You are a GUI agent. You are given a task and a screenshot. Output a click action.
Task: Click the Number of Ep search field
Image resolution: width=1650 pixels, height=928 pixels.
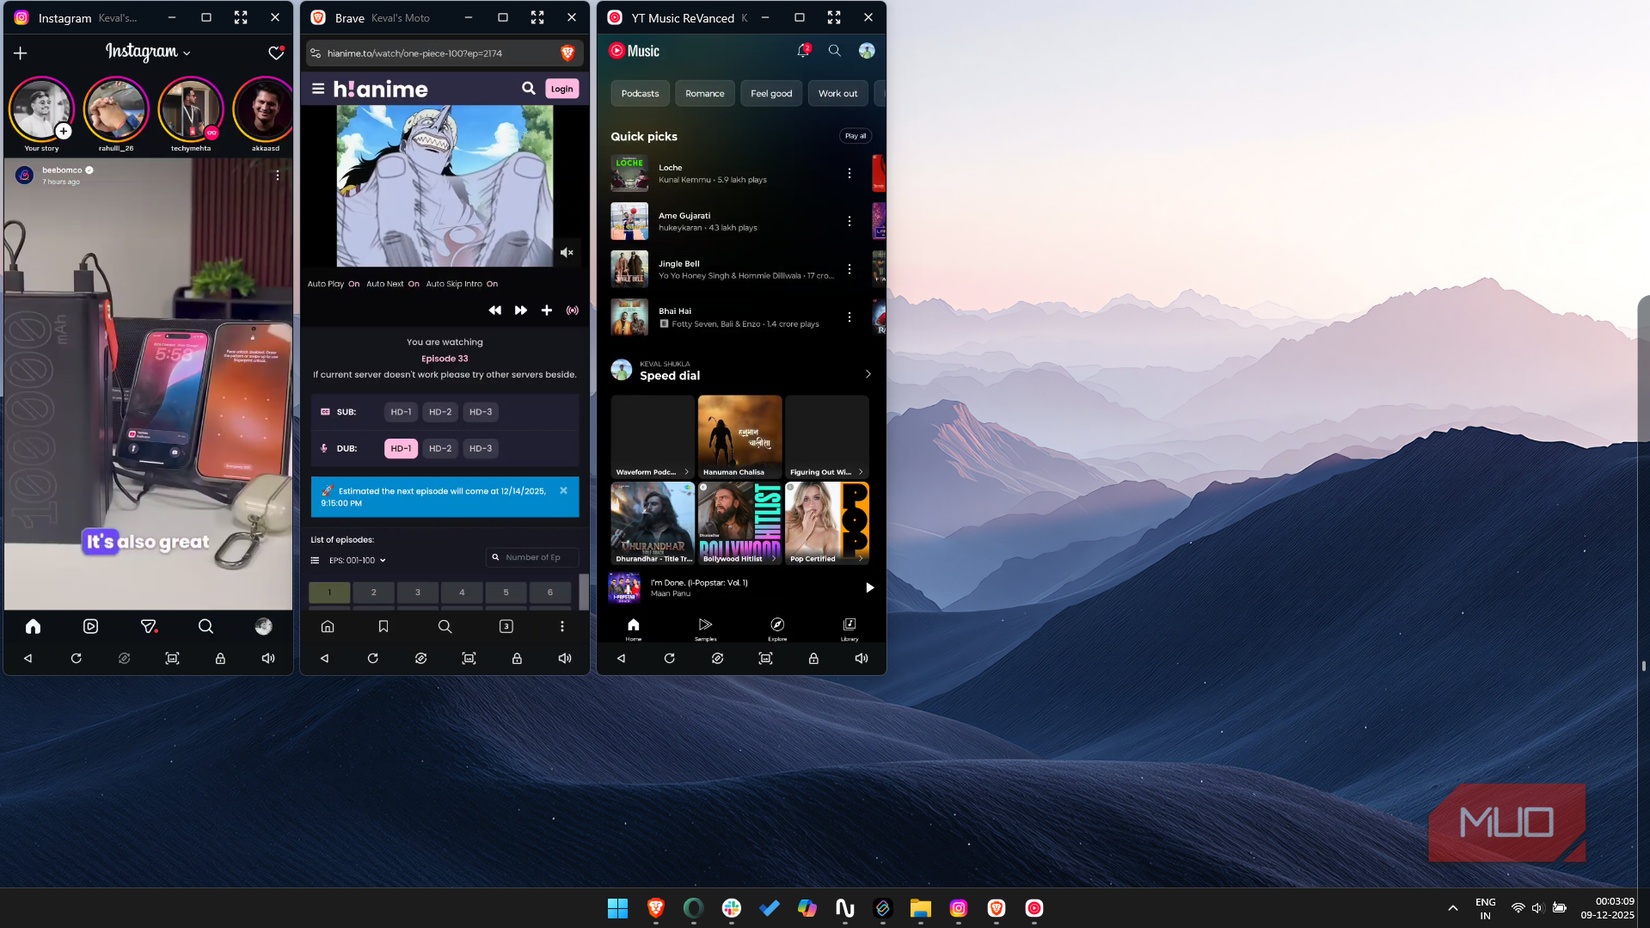pos(532,558)
